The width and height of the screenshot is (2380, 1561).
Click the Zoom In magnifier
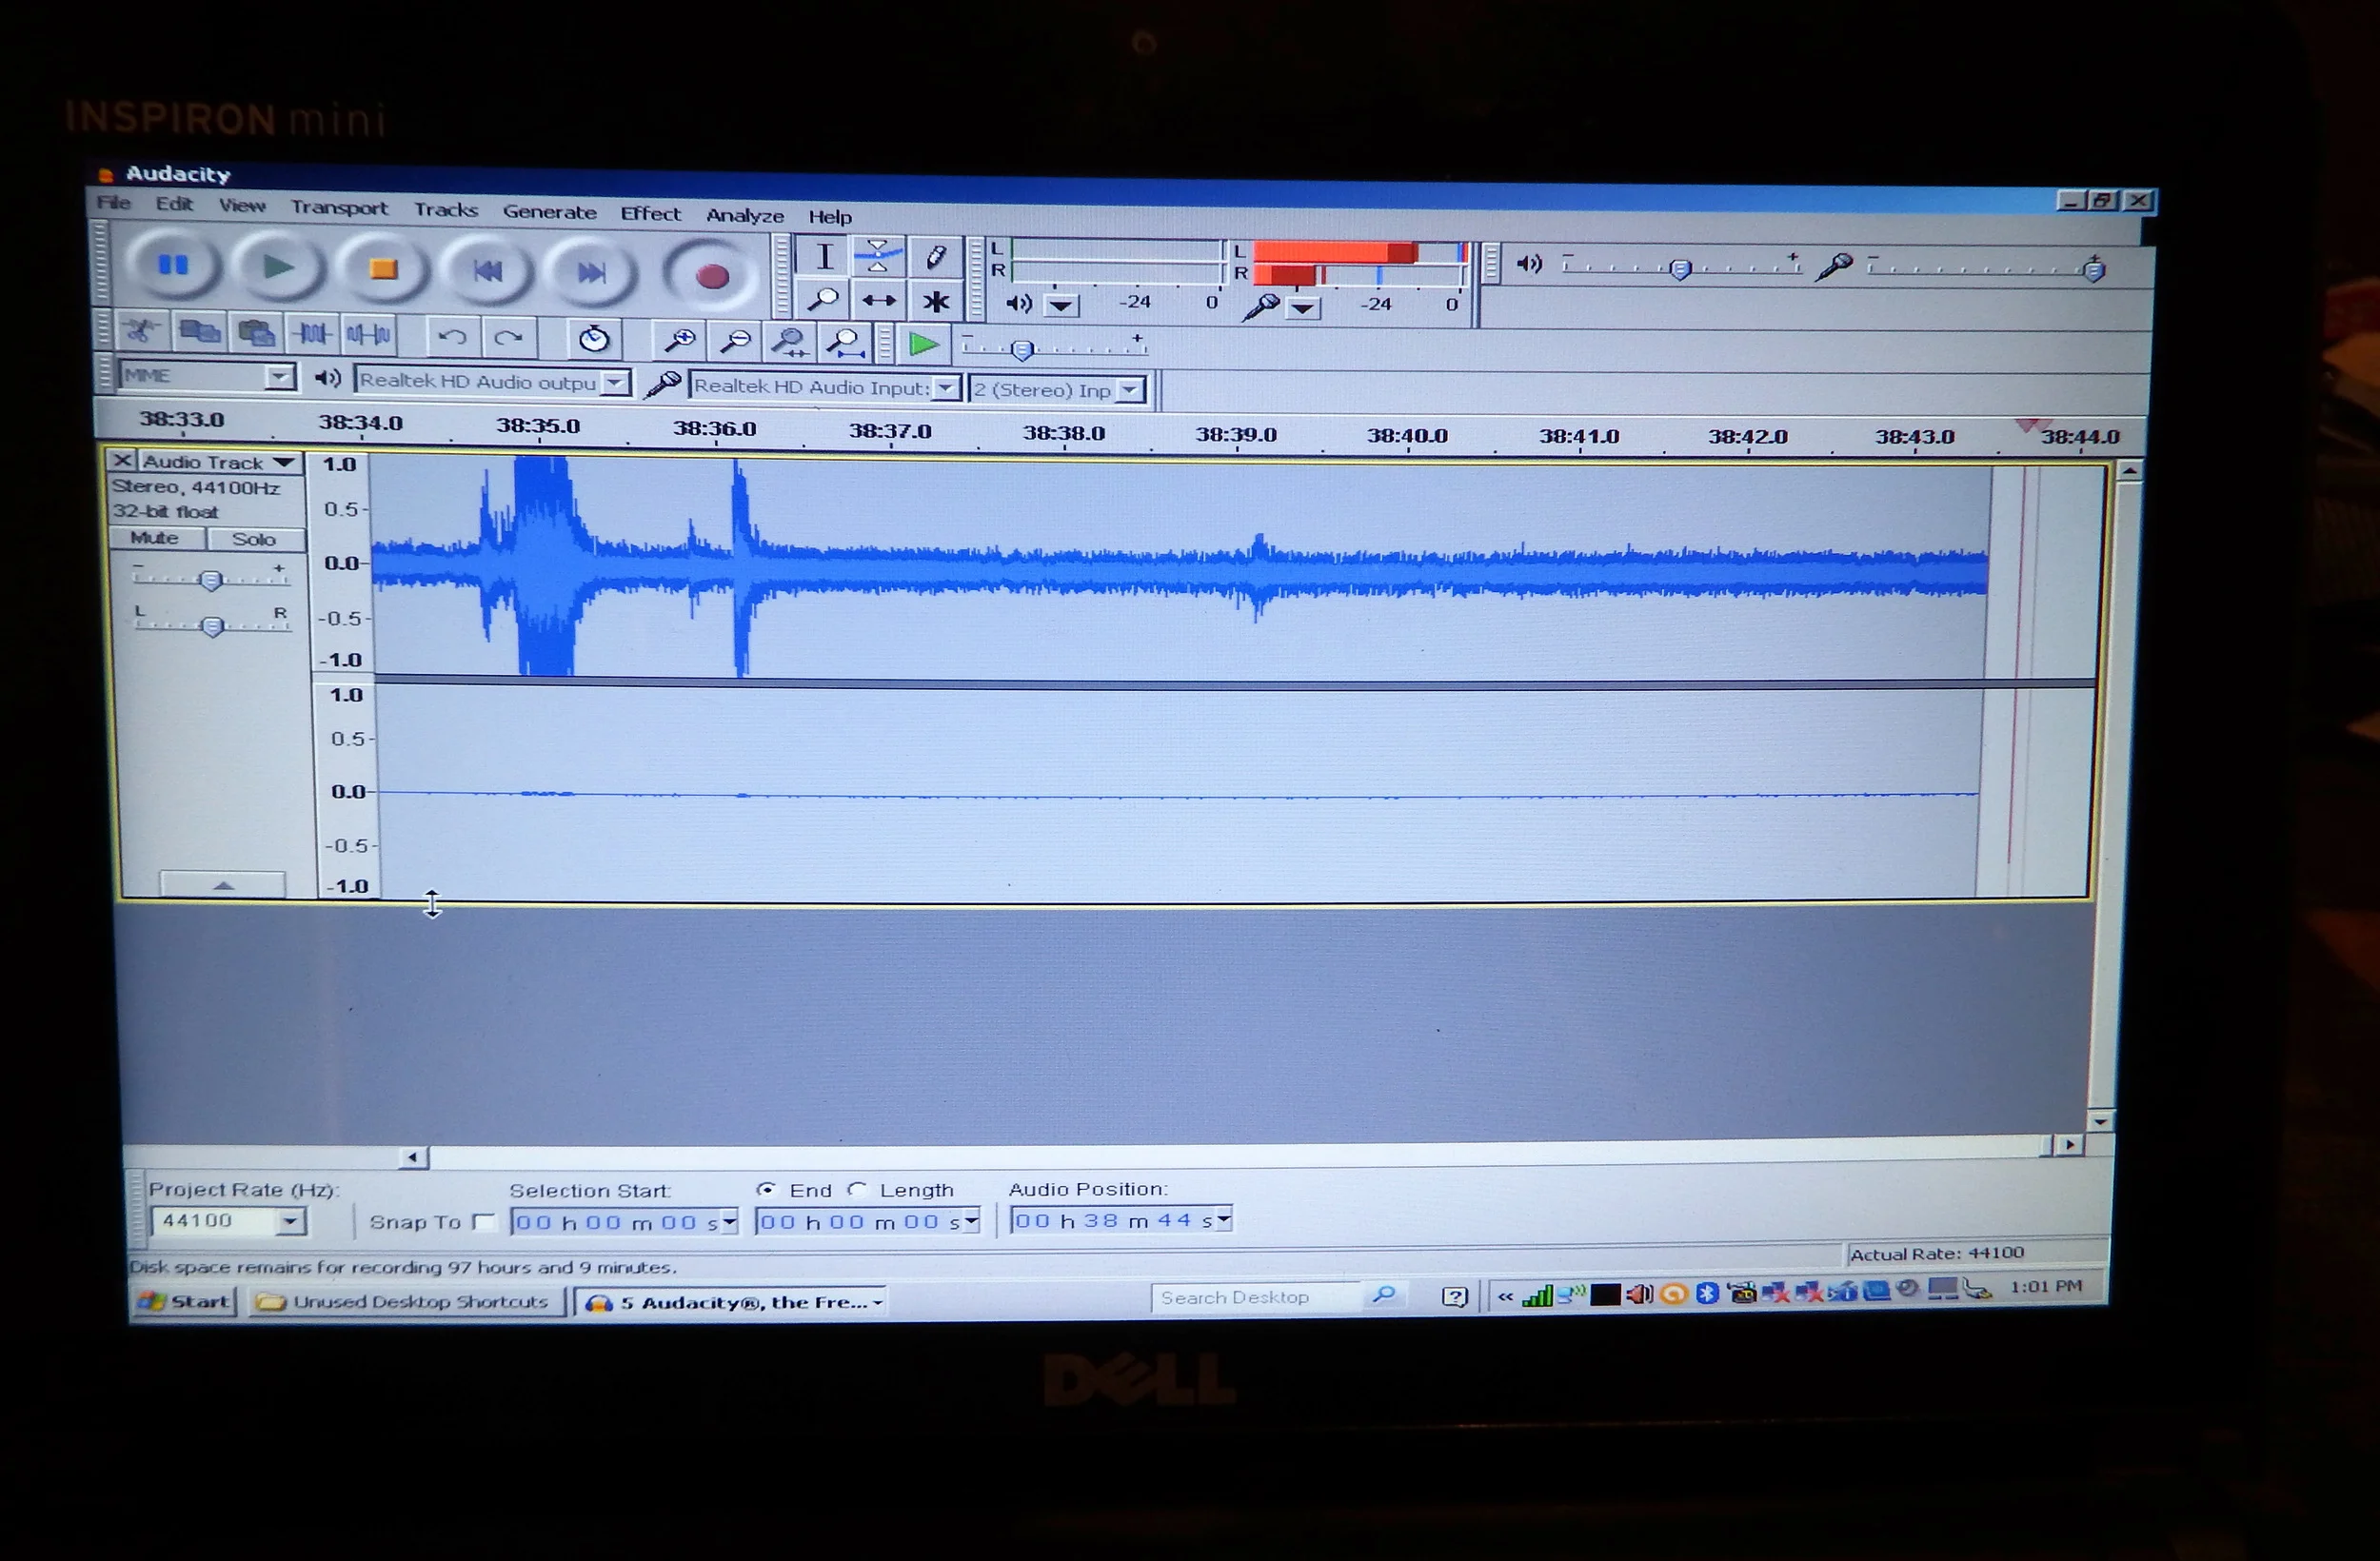tap(679, 342)
